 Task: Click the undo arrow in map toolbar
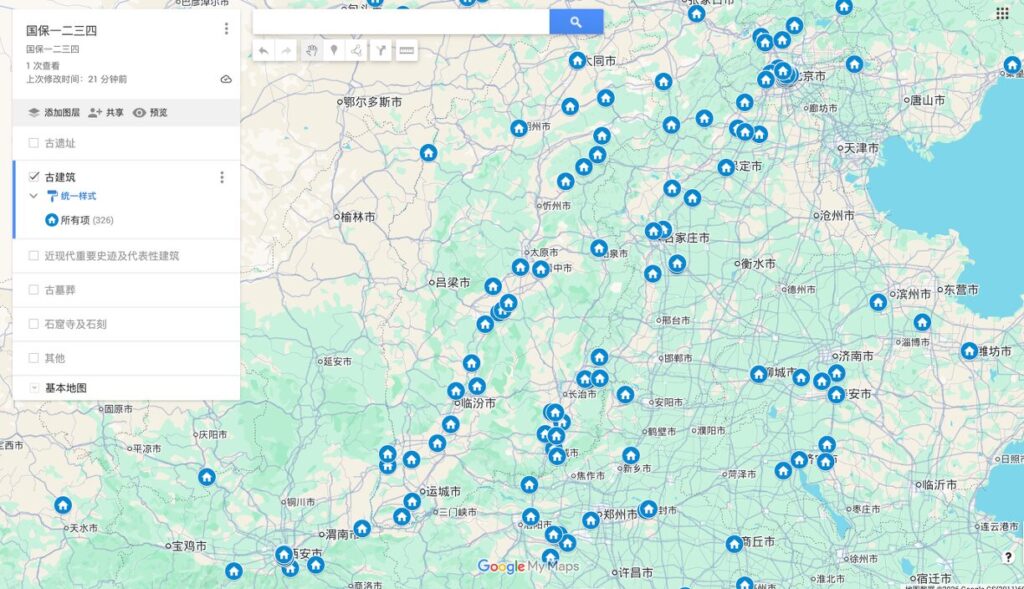point(263,50)
